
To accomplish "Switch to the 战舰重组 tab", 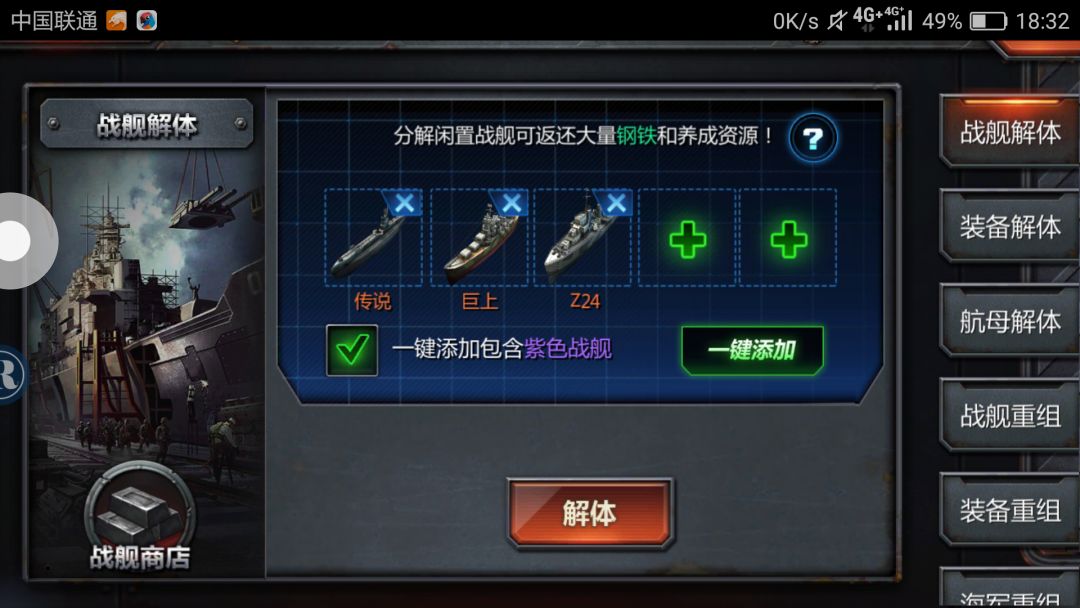I will [x=1010, y=416].
